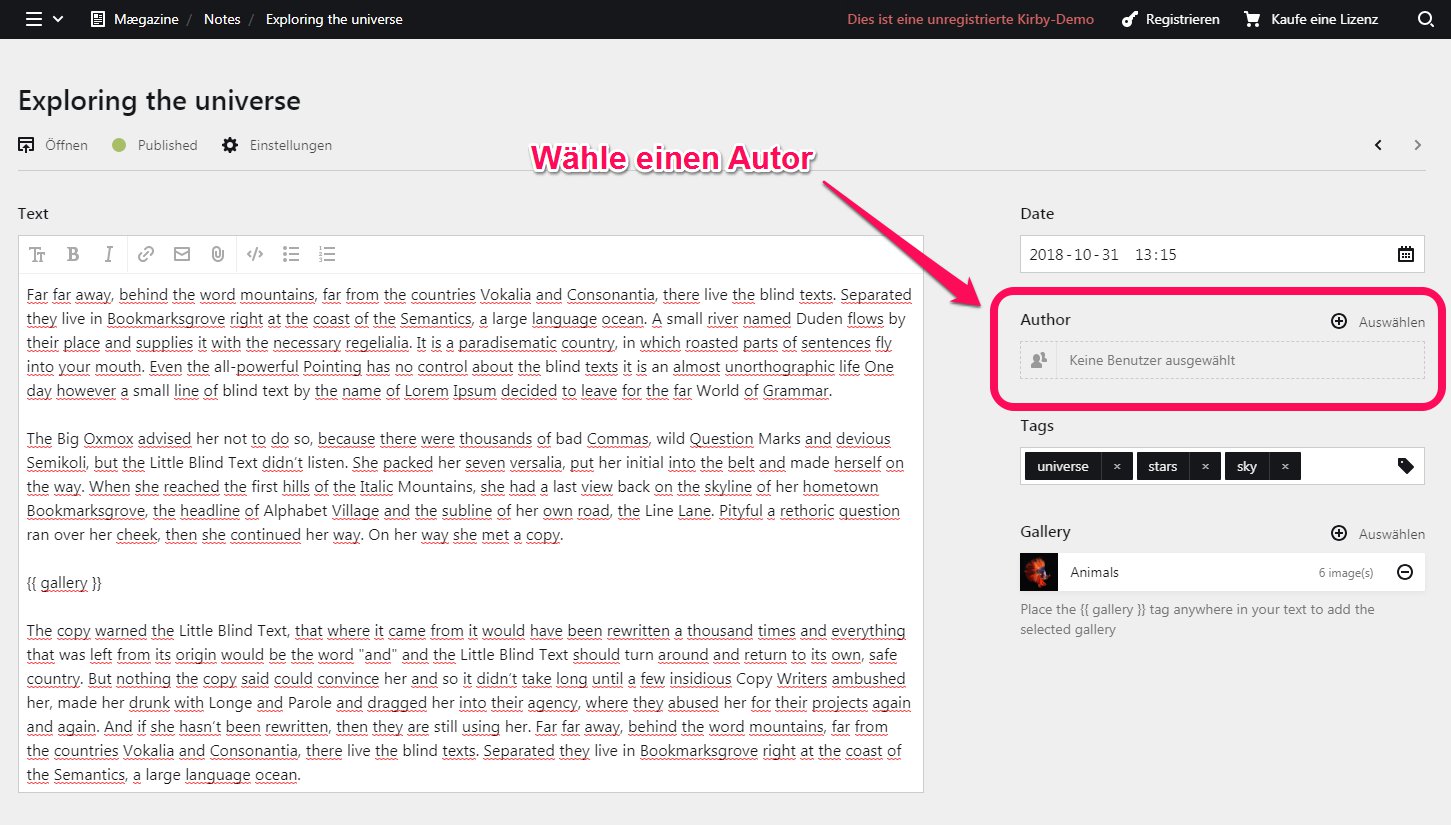
Task: Remove the "sky" tag
Action: [1285, 465]
